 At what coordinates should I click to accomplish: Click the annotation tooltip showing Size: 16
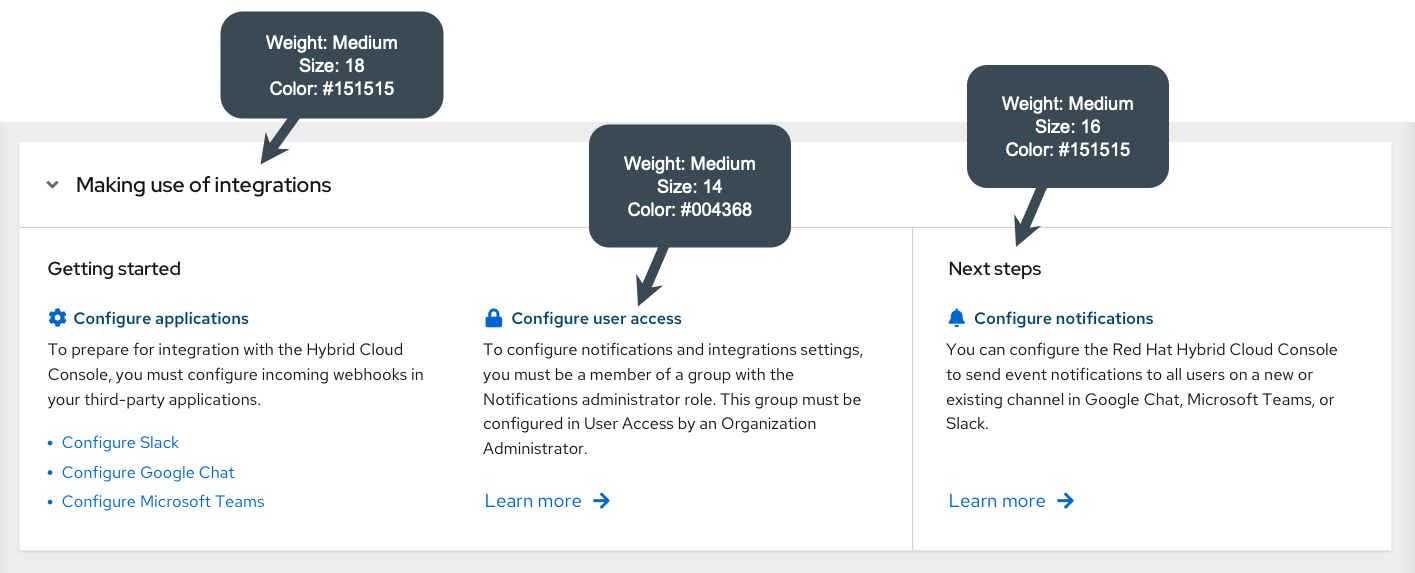1067,126
